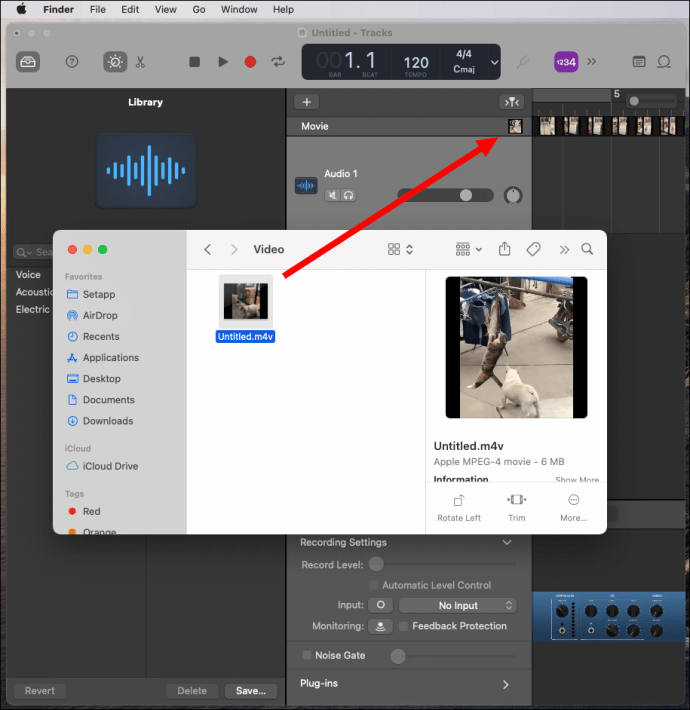
Task: Click the 4/4 Cmaj signature display
Action: [464, 62]
